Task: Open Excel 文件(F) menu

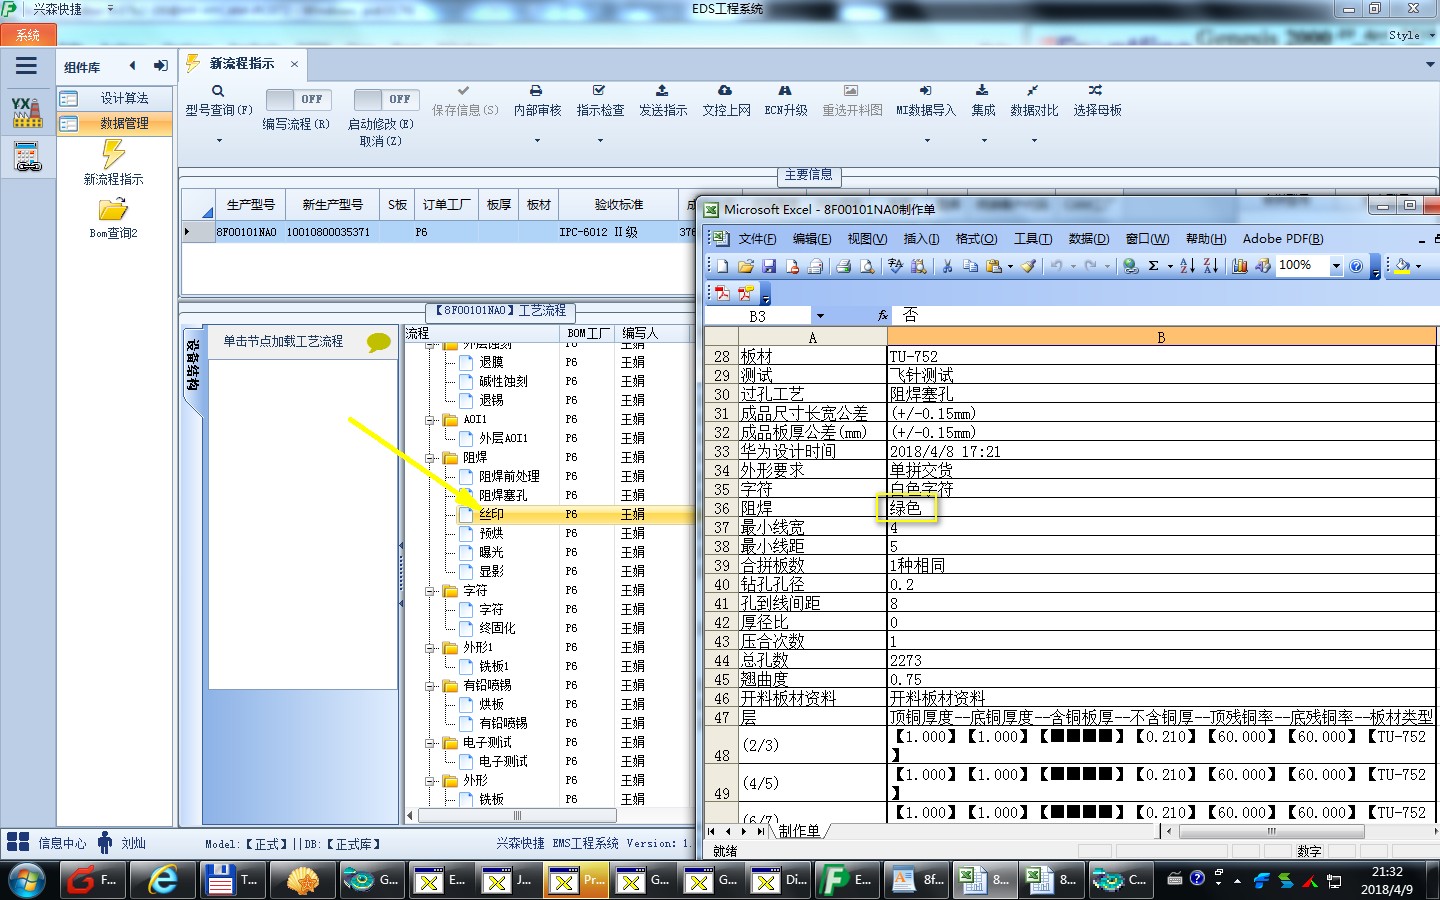Action: 757,239
